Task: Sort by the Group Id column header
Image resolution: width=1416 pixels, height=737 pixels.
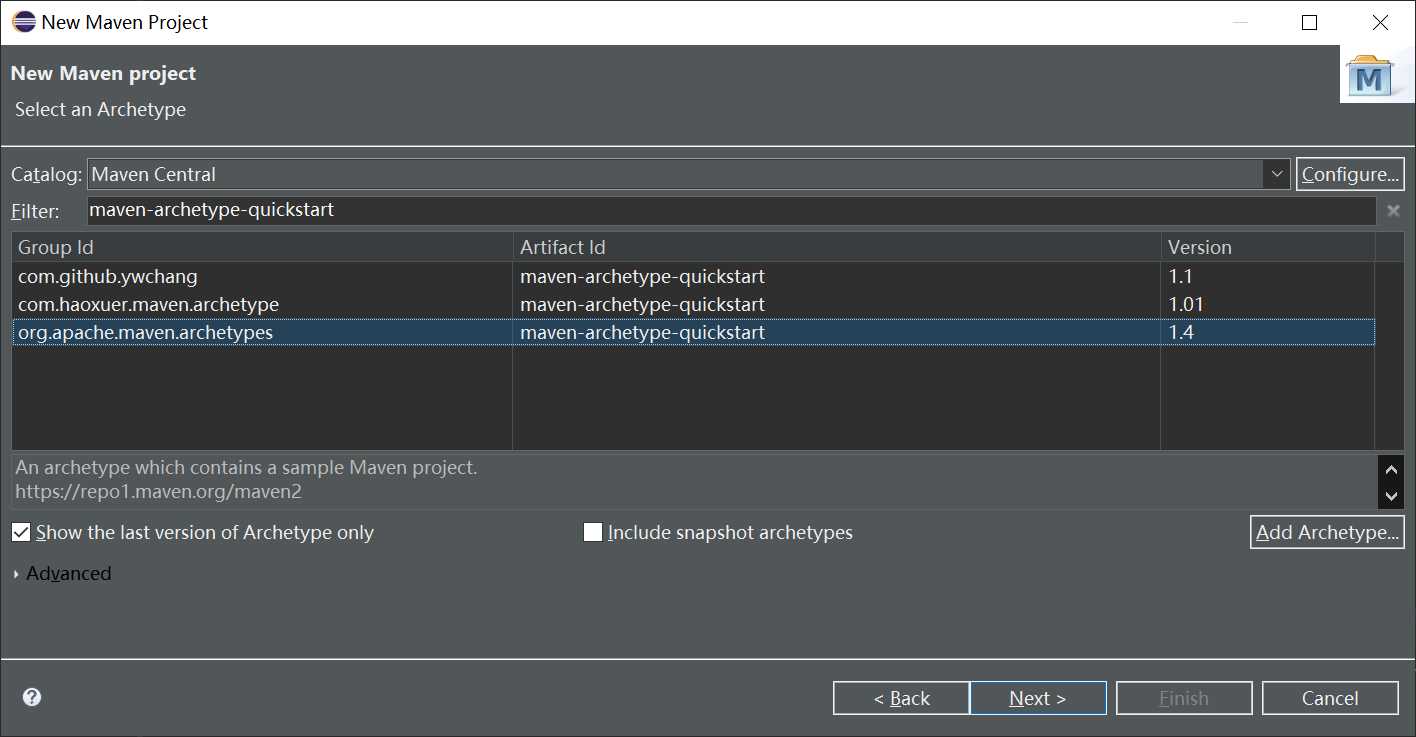Action: click(263, 247)
